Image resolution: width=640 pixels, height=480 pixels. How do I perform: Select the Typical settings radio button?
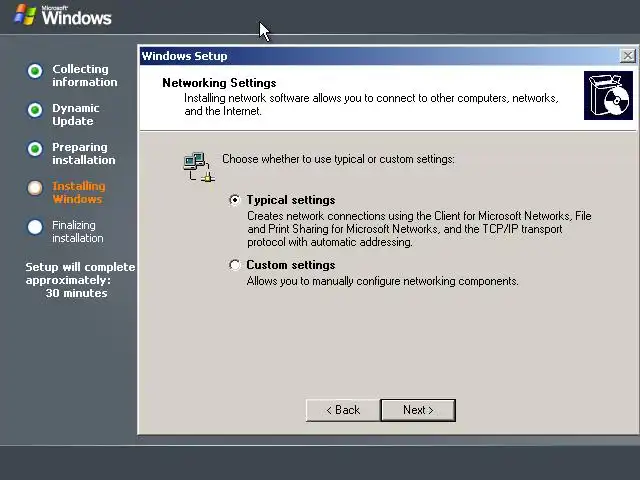(235, 200)
